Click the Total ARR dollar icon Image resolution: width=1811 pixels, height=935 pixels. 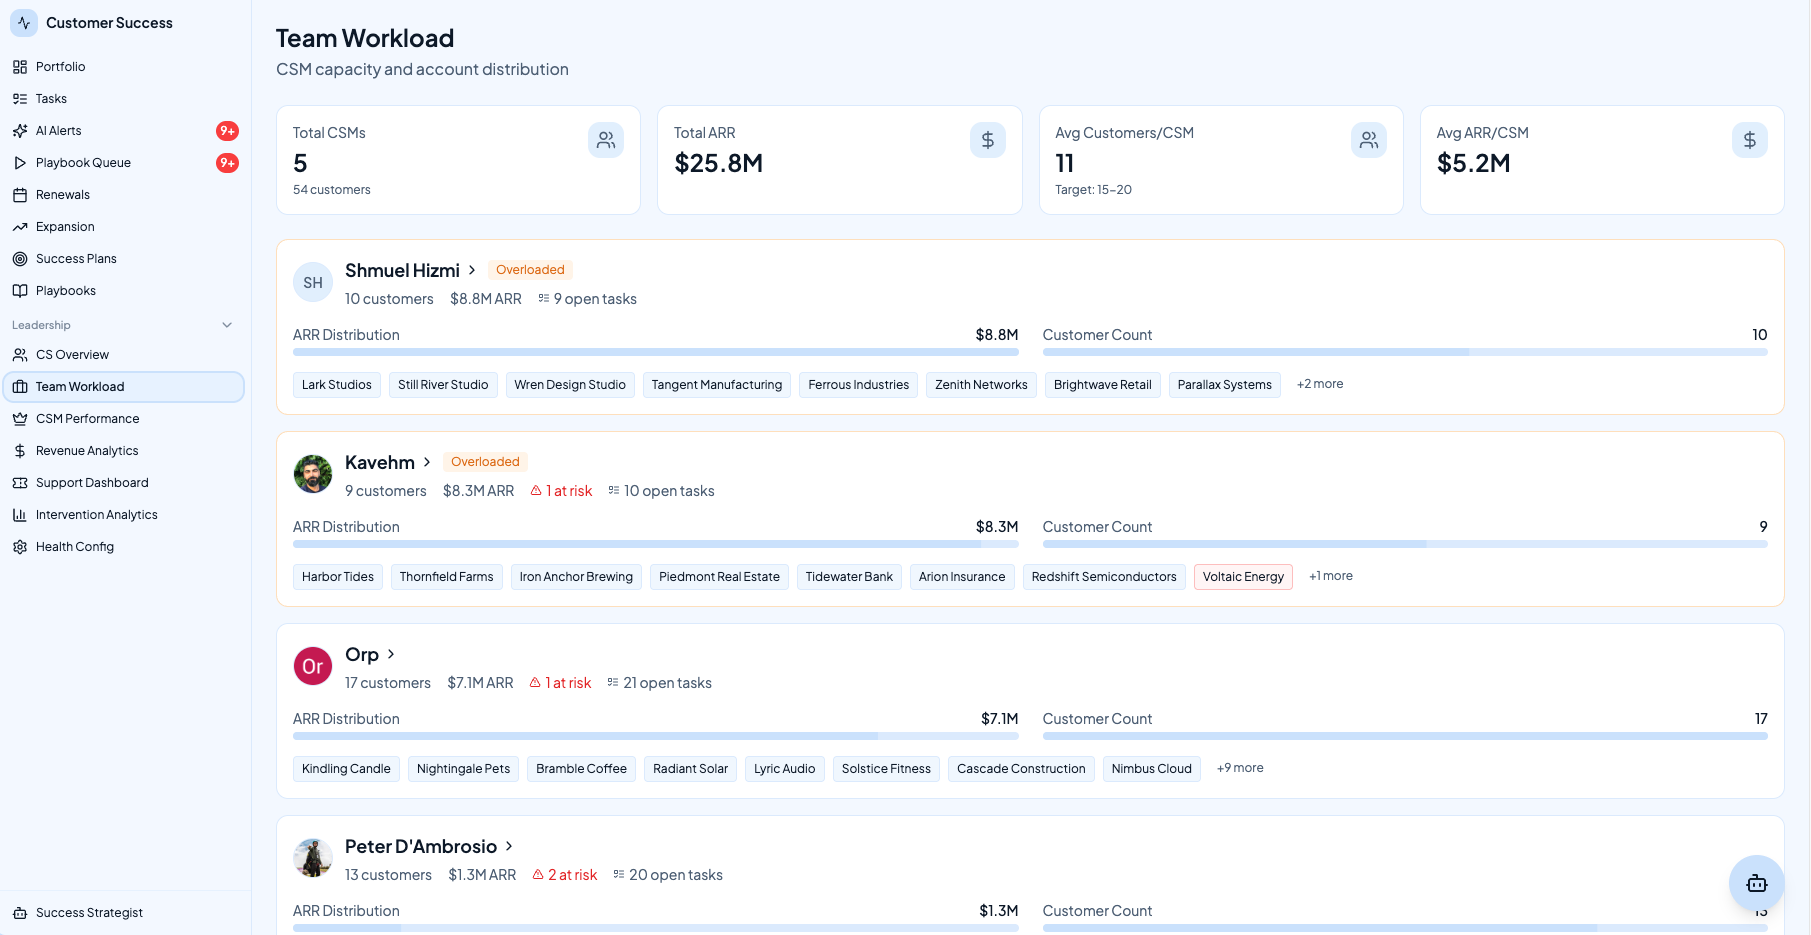coord(988,140)
